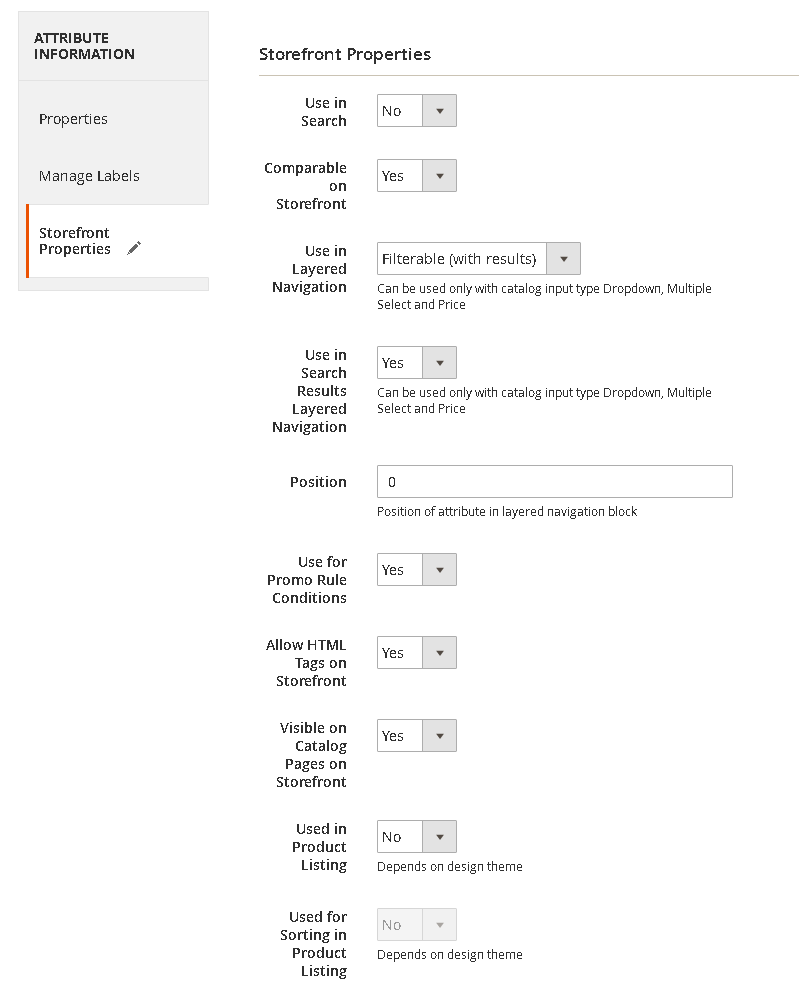
Task: Click the arrow icon on Use for Promo Rule Conditions
Action: (442, 569)
